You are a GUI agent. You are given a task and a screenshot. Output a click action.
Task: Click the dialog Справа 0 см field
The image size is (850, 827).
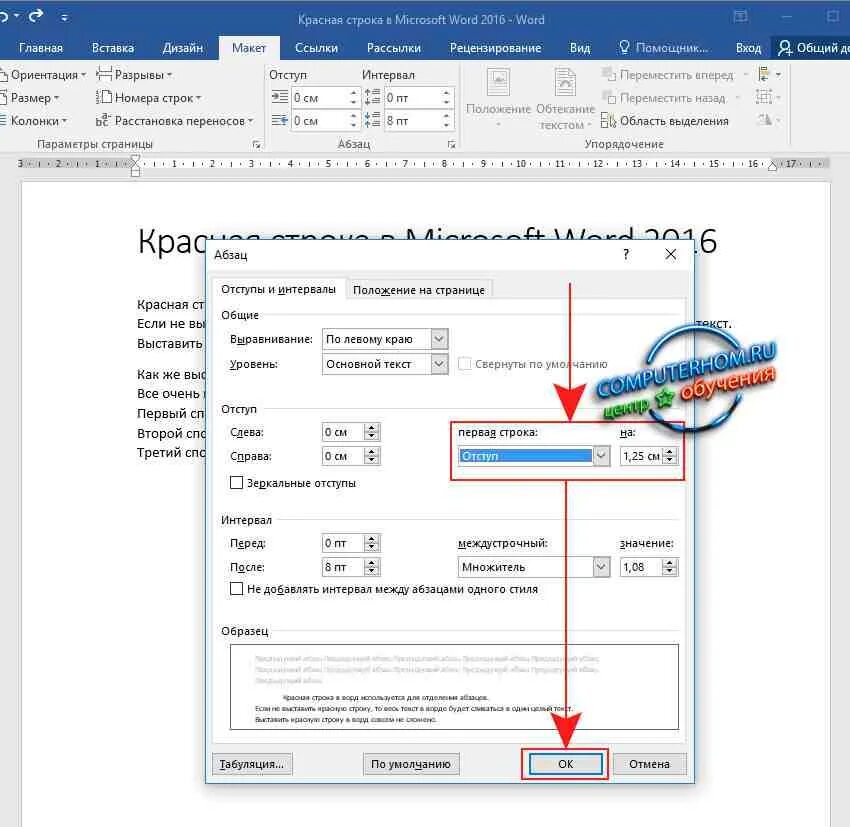[343, 456]
